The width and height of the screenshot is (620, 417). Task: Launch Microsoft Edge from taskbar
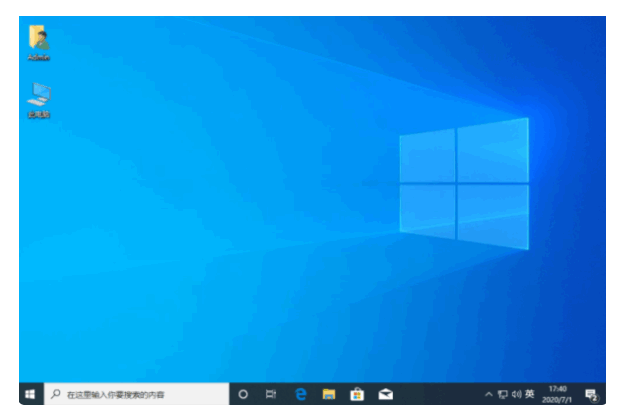tap(301, 394)
